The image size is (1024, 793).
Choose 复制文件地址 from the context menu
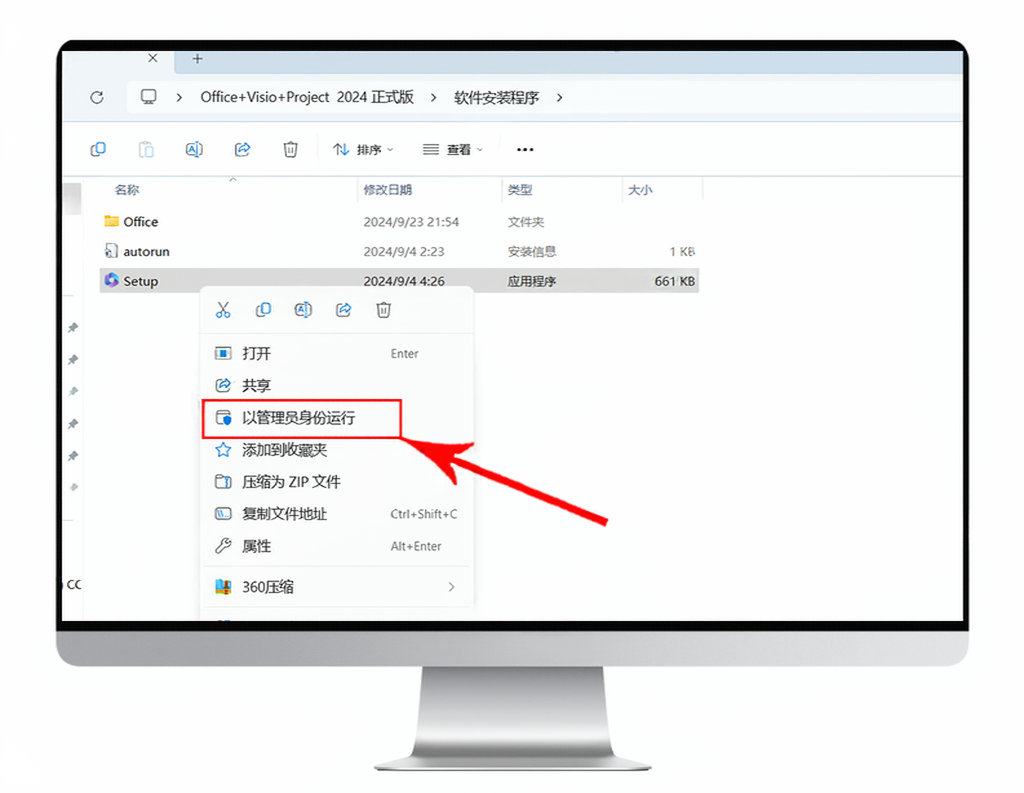point(337,513)
